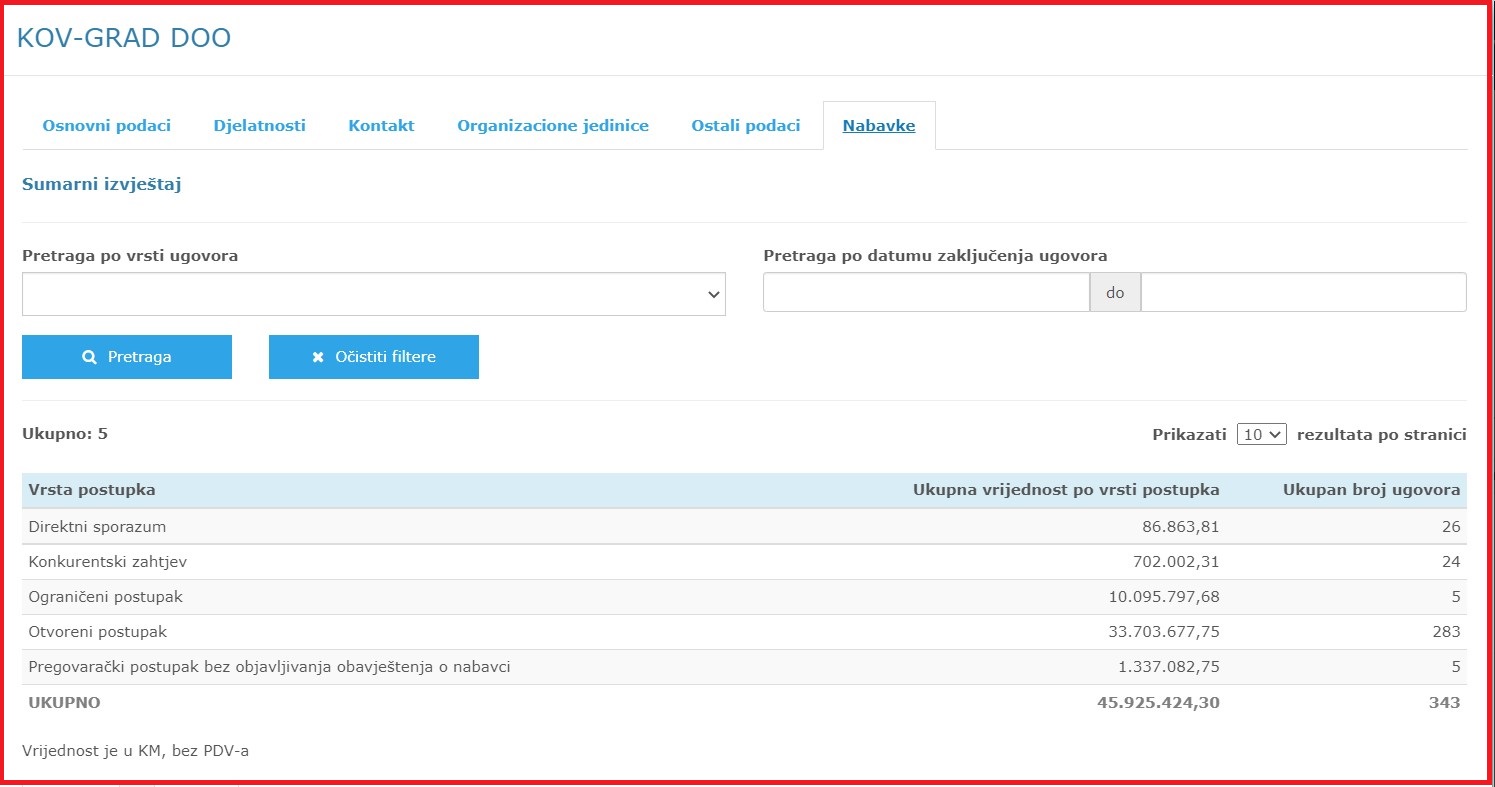The width and height of the screenshot is (1495, 787).
Task: Expand the Pretraga po vrsti ugovora dropdown
Action: (374, 294)
